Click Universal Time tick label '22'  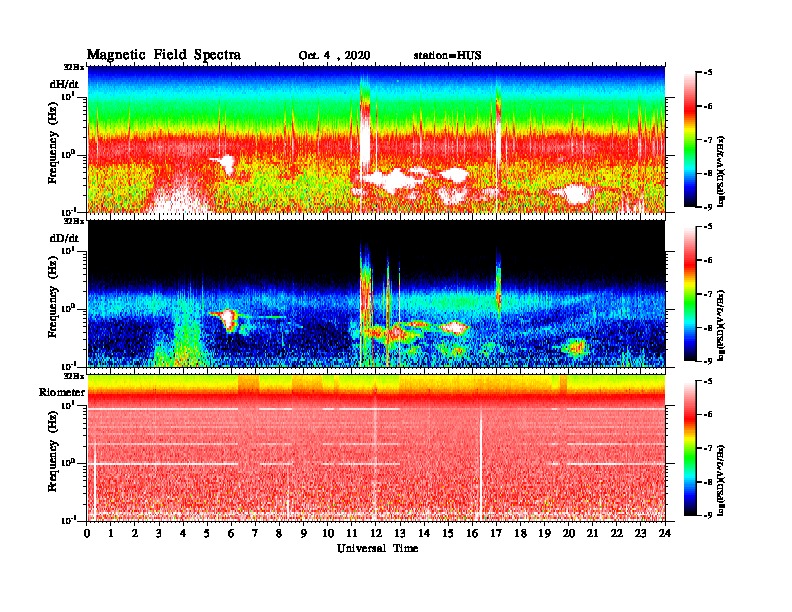[x=617, y=533]
